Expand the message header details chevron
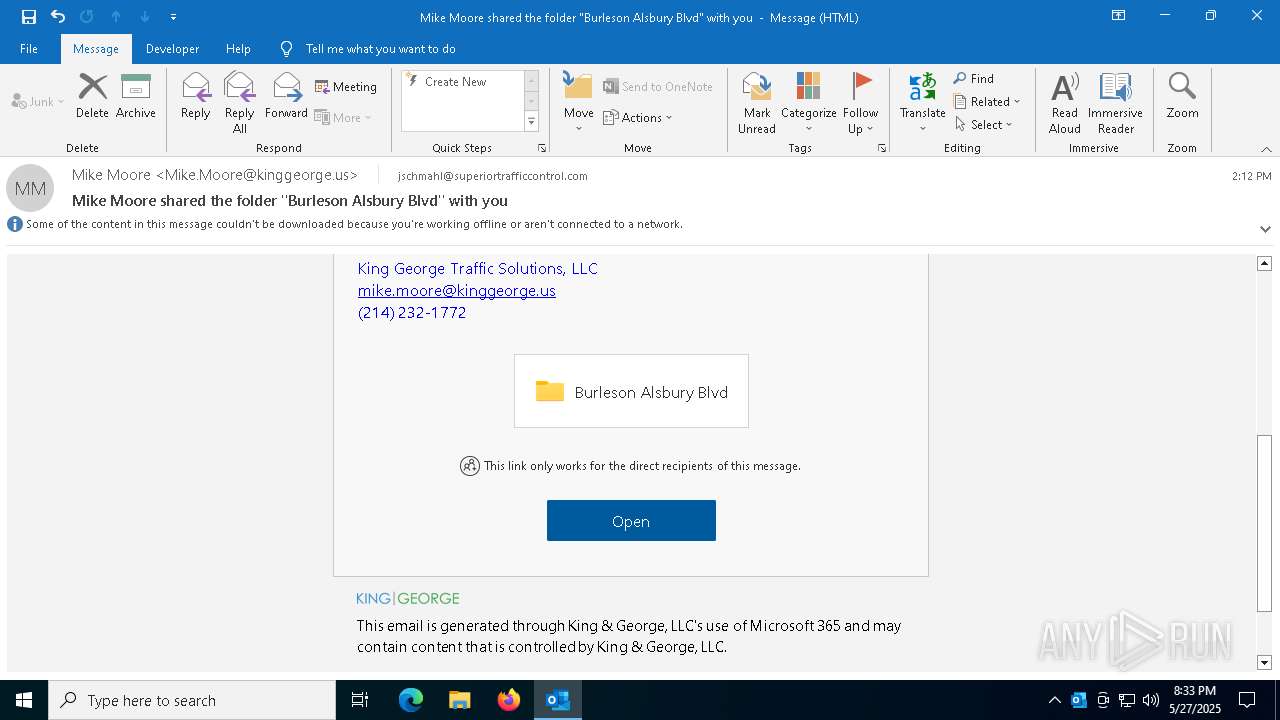This screenshot has height=720, width=1280. (1265, 229)
